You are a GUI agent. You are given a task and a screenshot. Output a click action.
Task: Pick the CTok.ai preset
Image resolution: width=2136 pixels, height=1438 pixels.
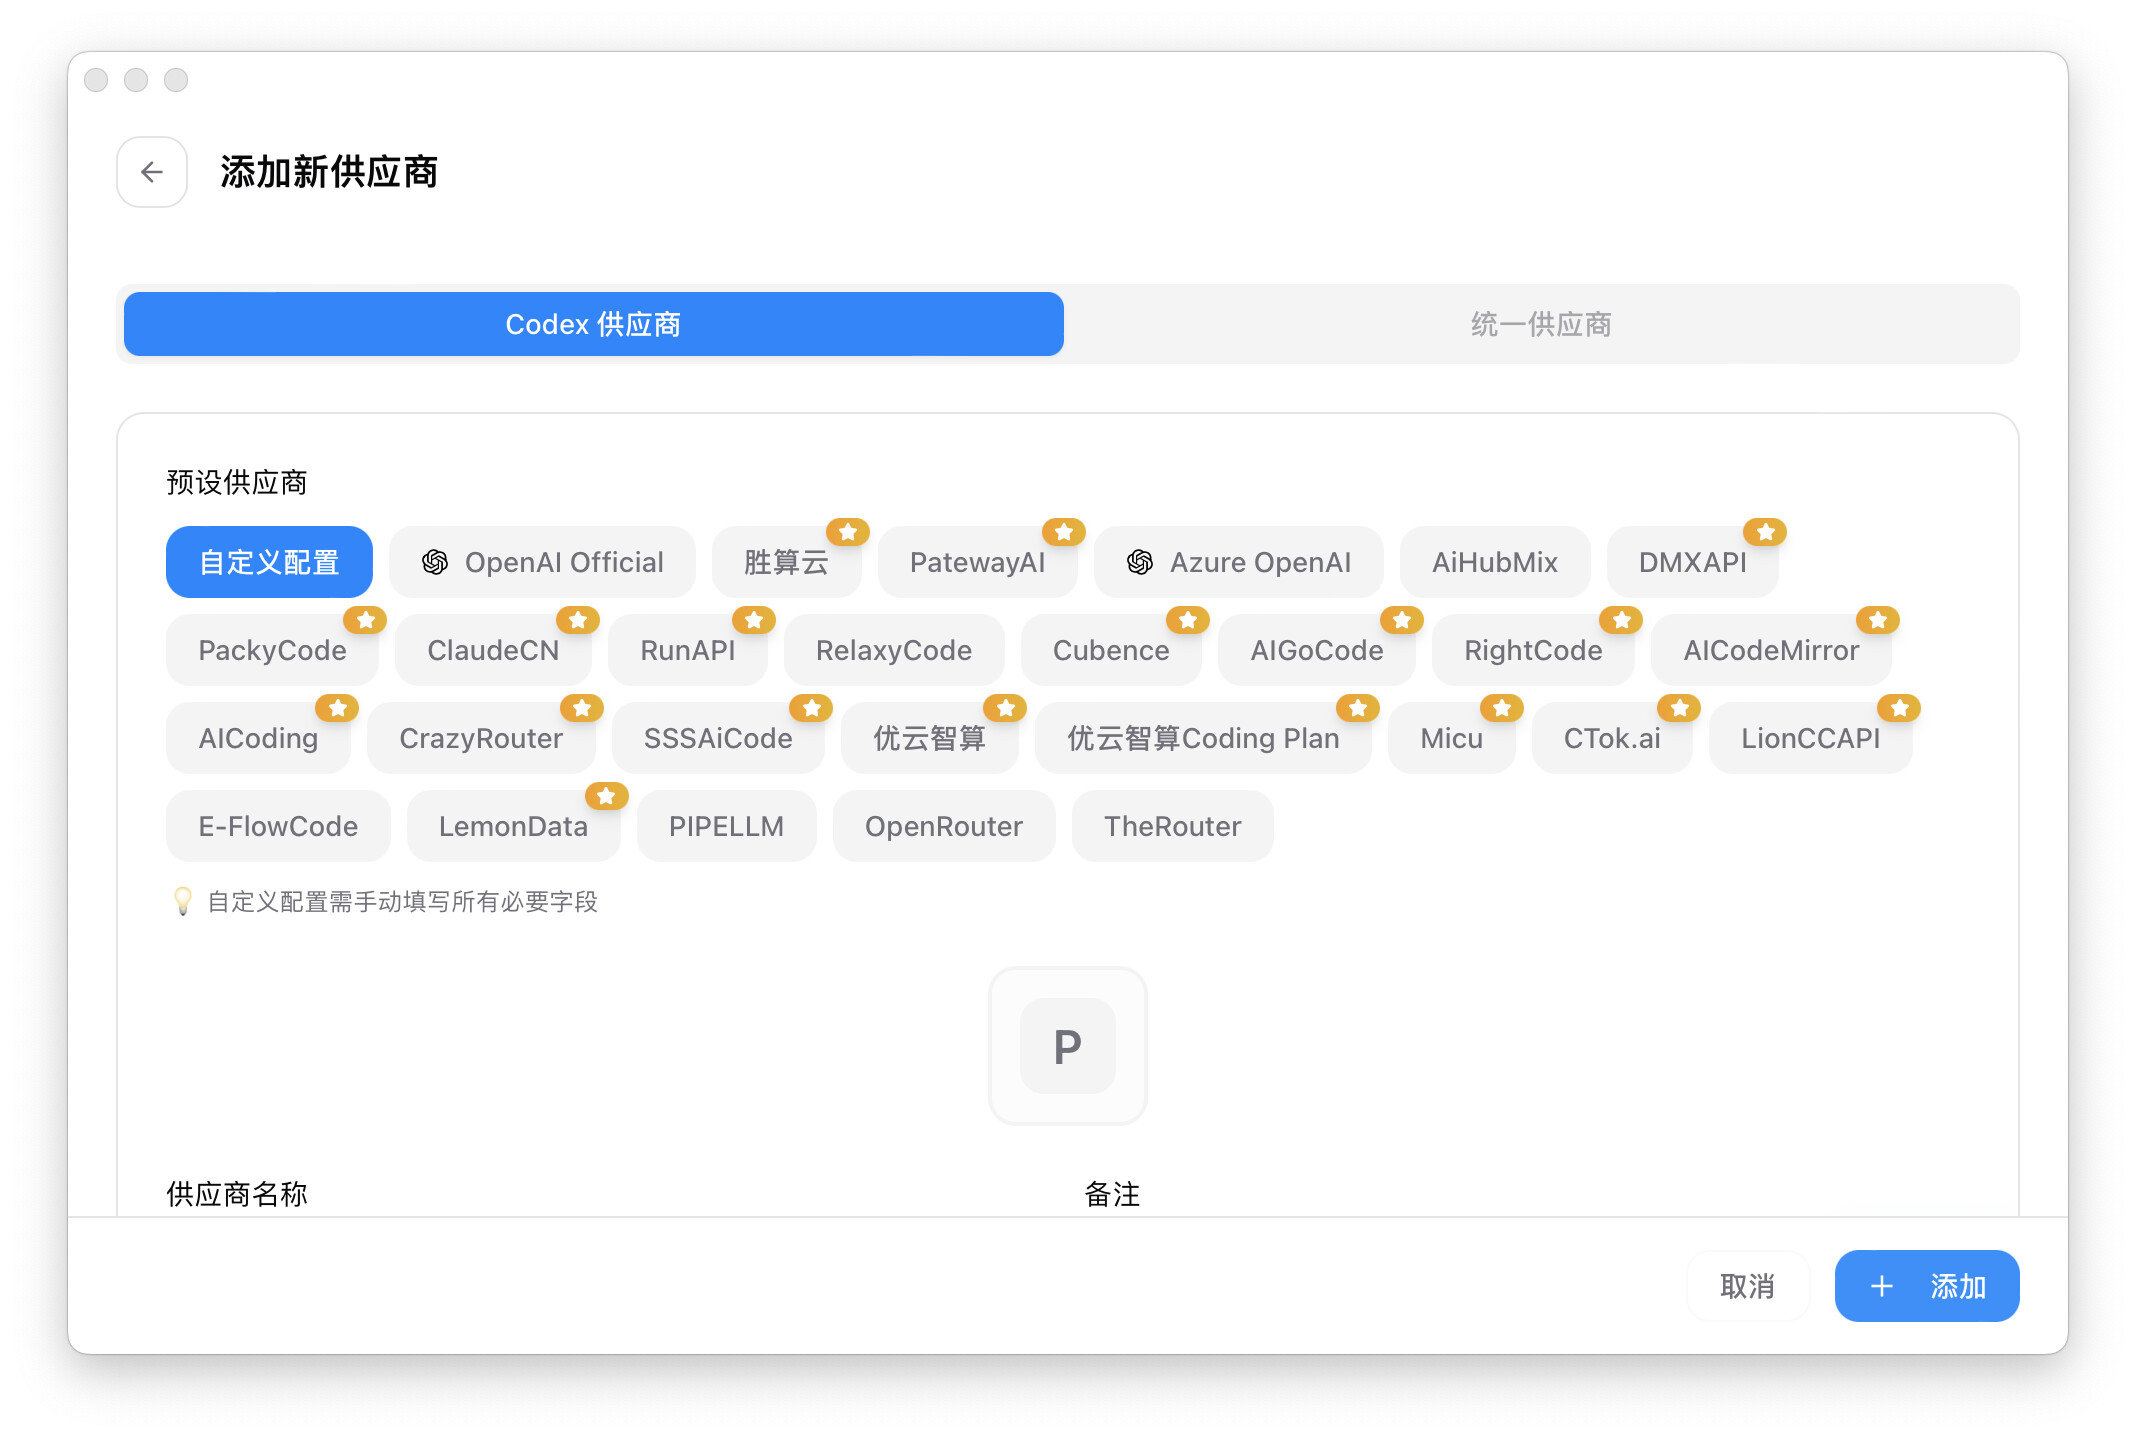pyautogui.click(x=1612, y=738)
